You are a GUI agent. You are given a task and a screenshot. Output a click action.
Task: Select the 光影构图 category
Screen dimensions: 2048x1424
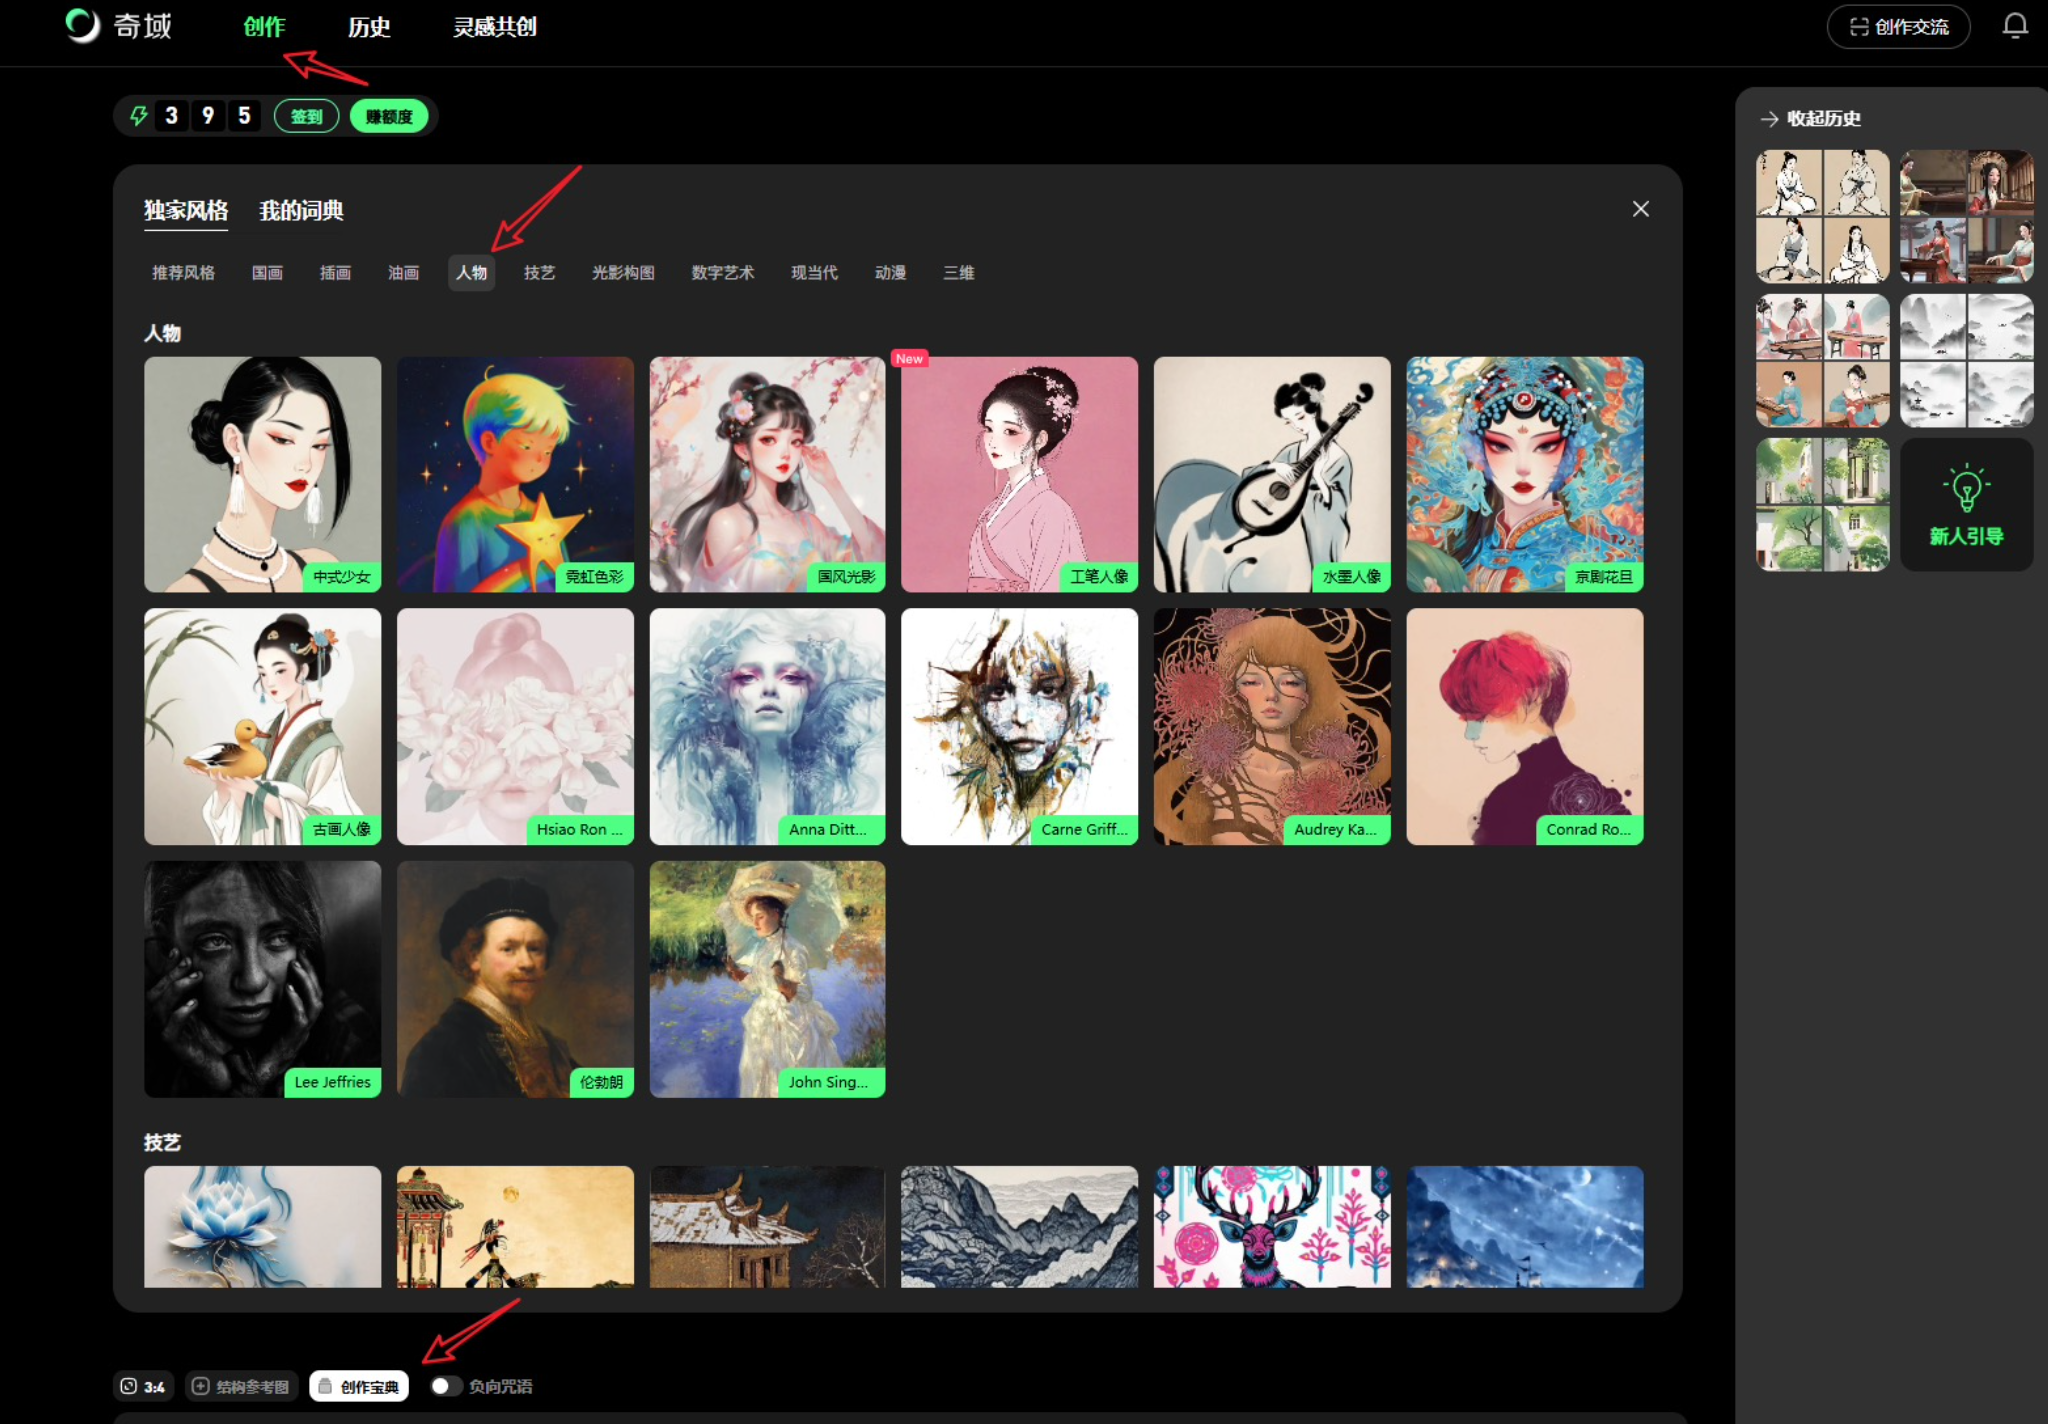[623, 272]
